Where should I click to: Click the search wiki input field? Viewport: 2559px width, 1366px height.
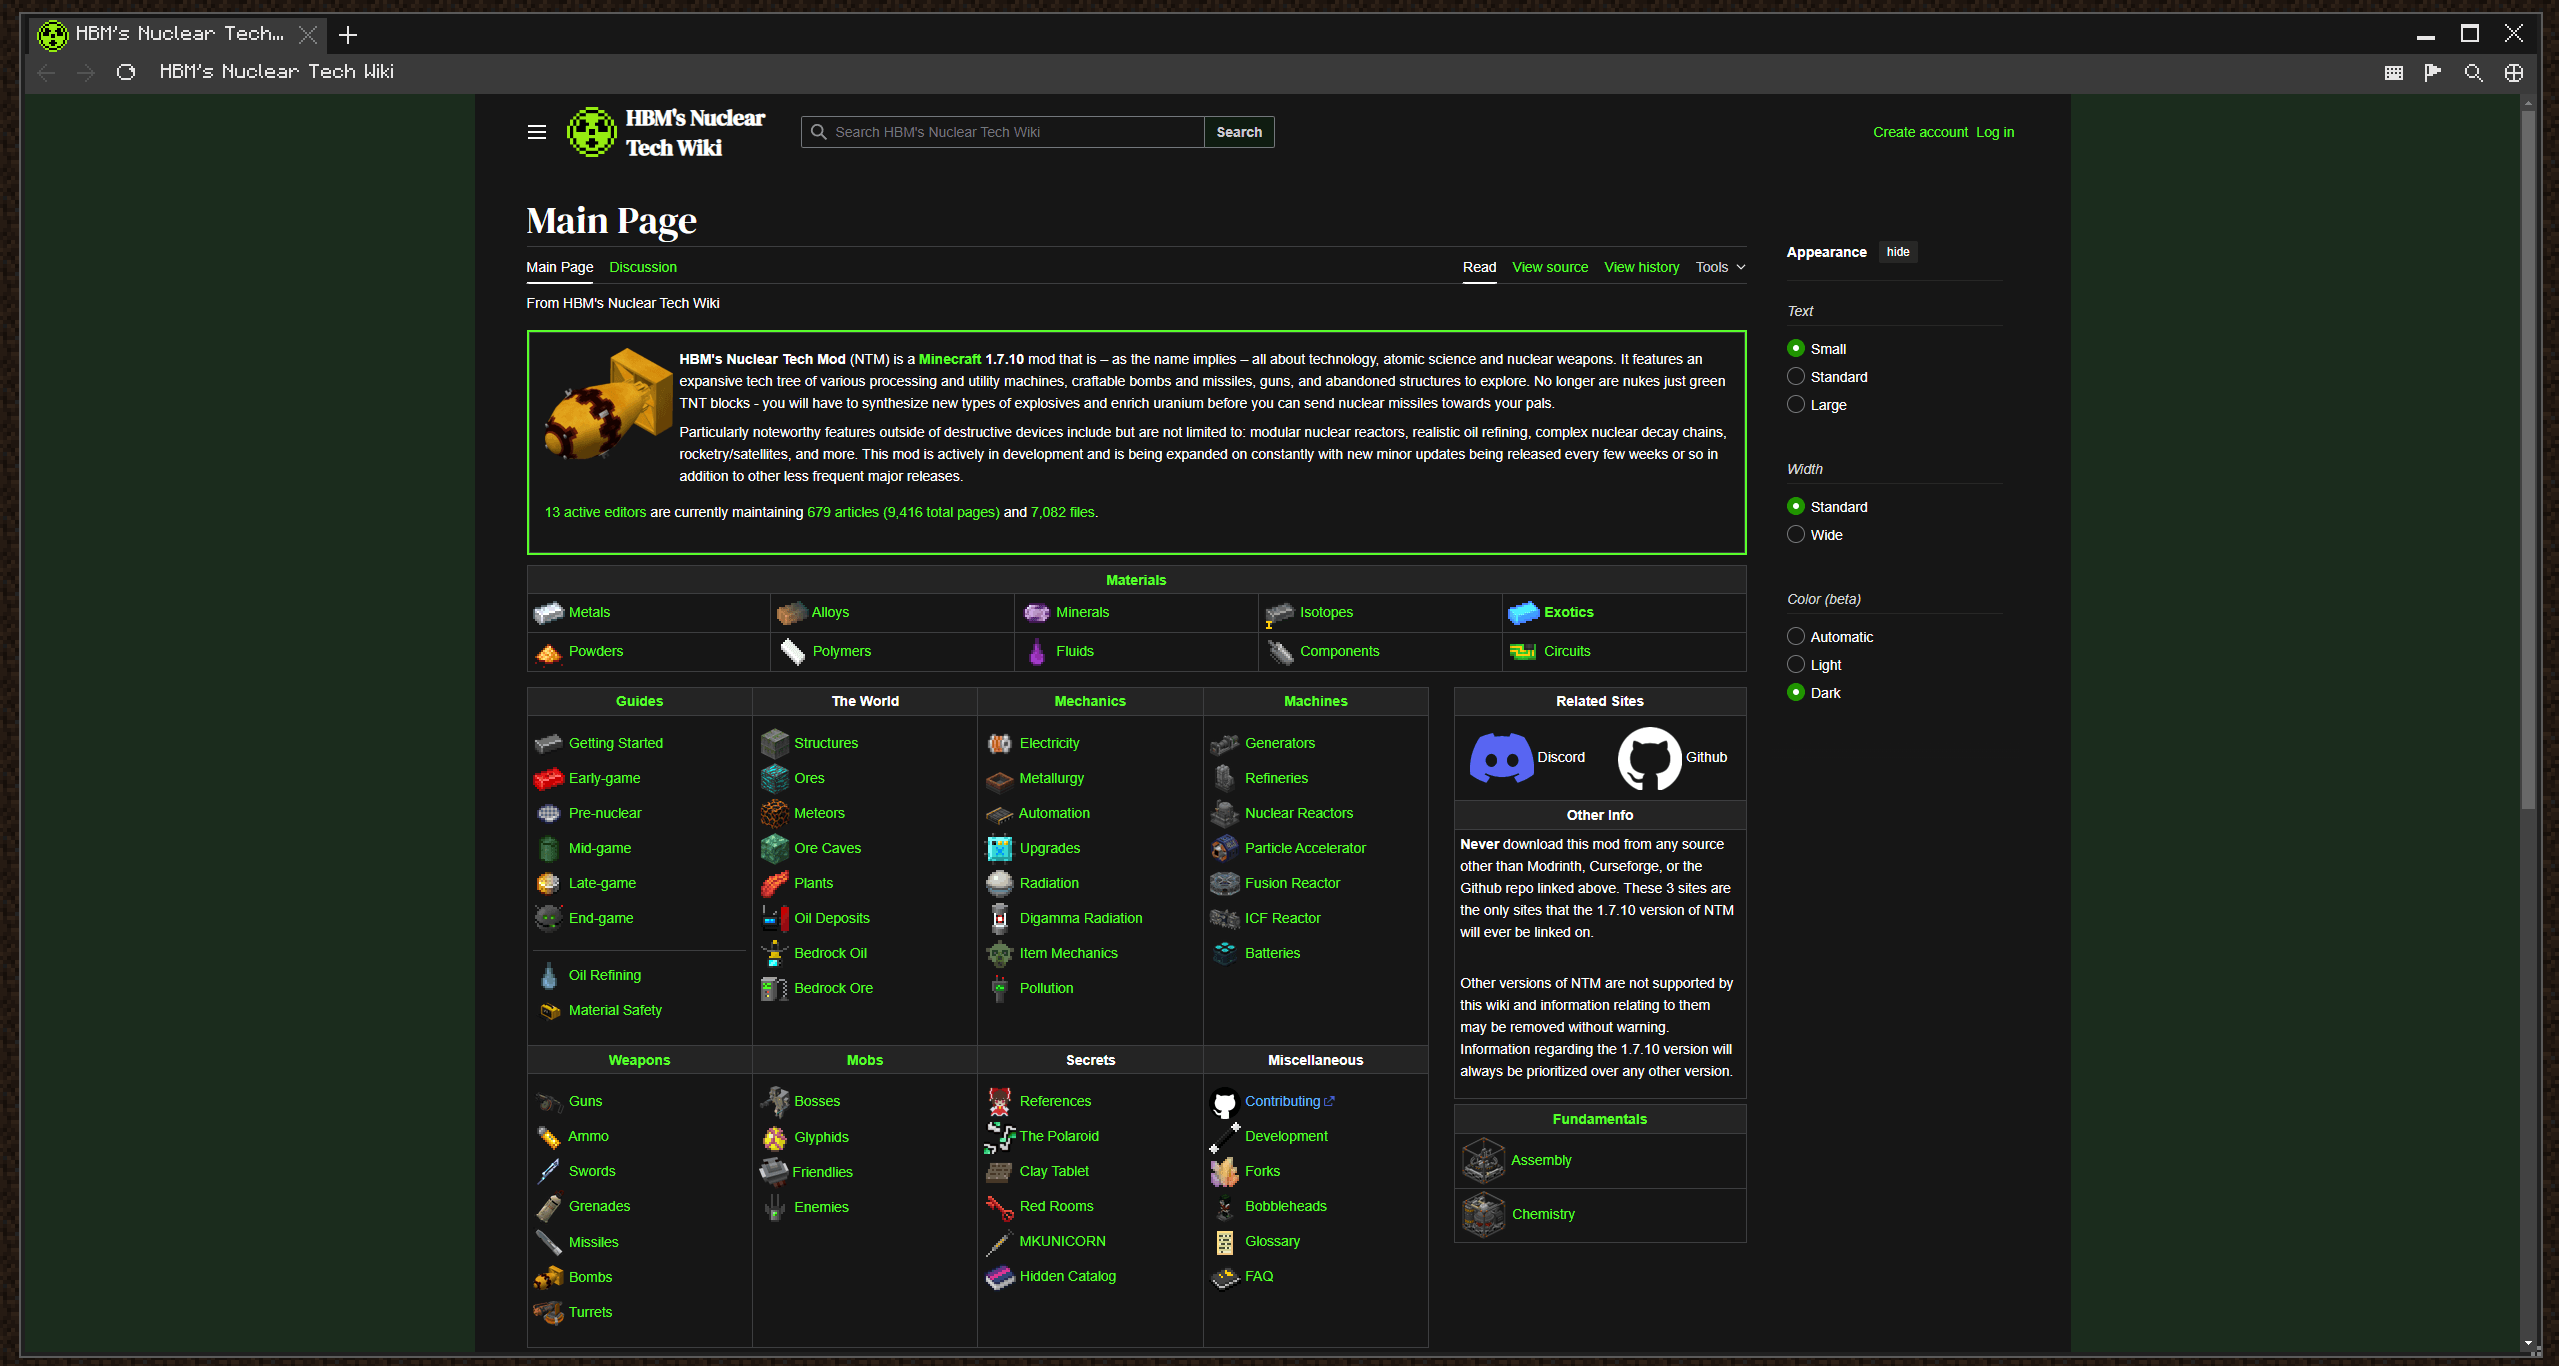pos(1003,132)
